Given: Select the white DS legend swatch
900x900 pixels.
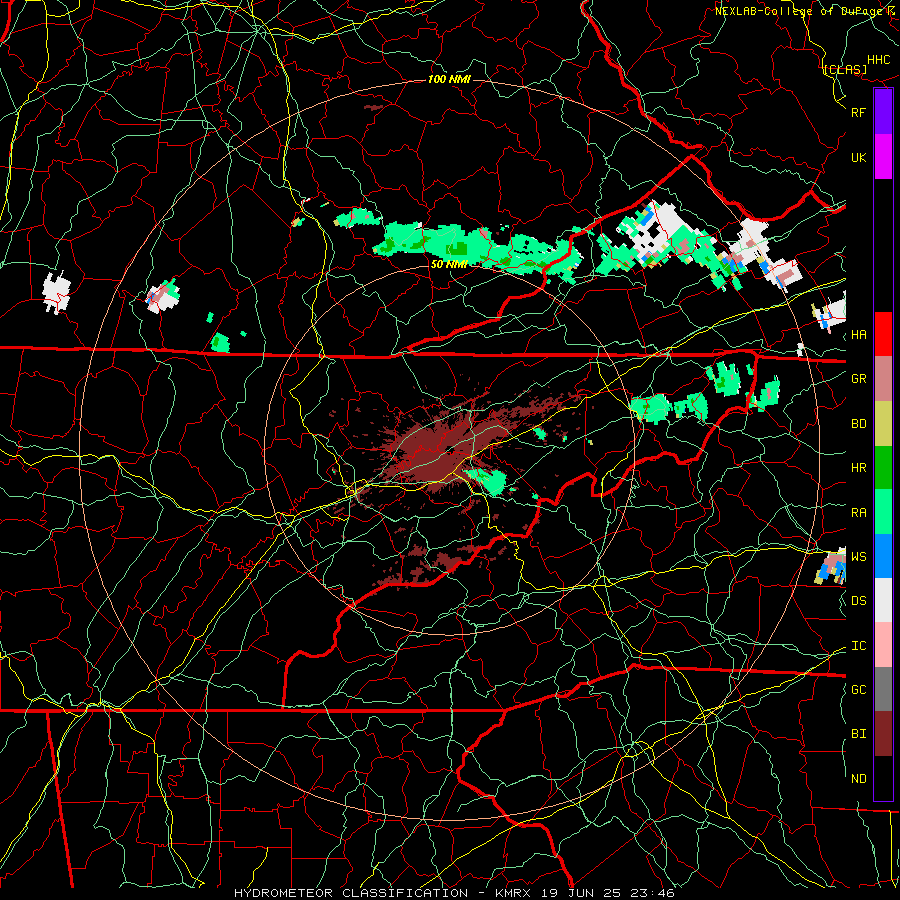Looking at the screenshot, I should coord(883,600).
